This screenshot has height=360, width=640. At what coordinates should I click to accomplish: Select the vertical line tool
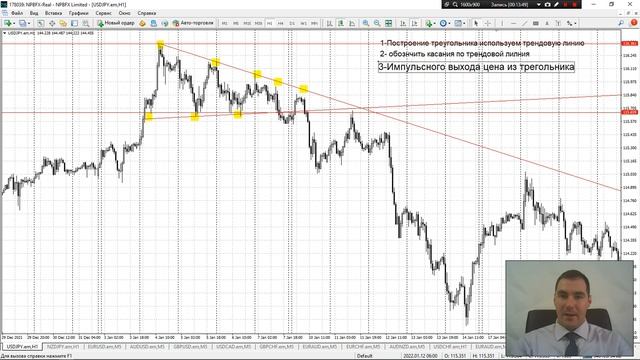click(x=502, y=23)
